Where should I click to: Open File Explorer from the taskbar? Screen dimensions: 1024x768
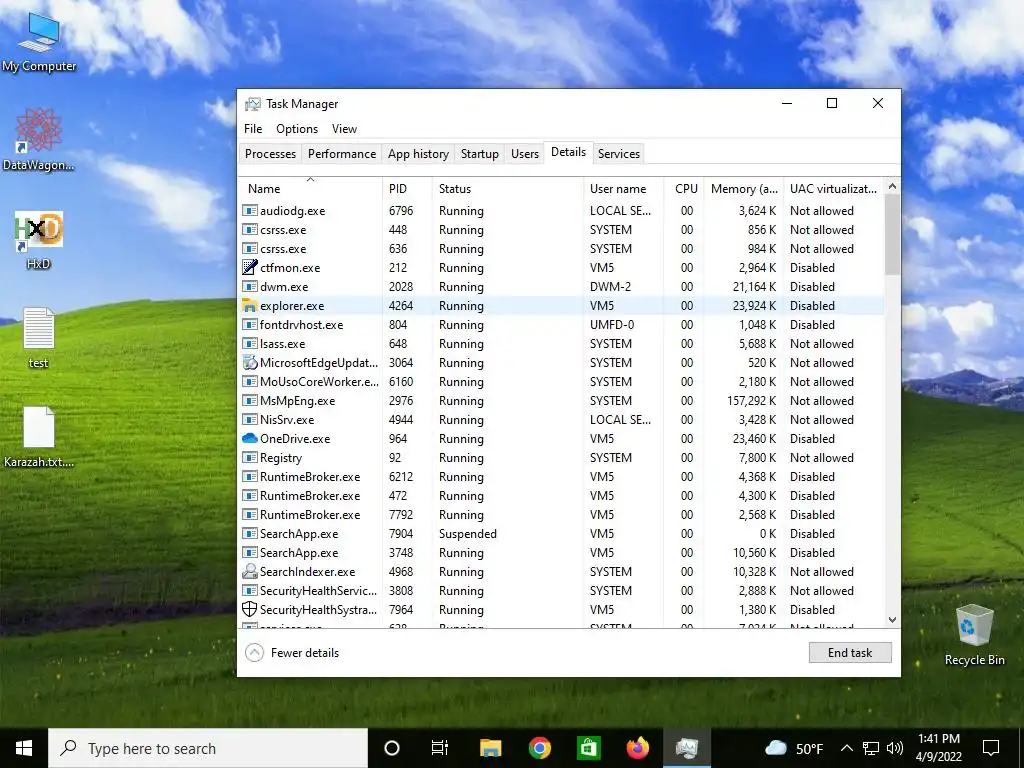(490, 748)
